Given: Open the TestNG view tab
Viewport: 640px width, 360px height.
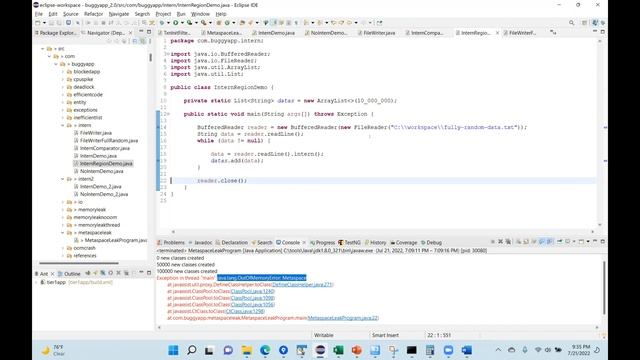Looking at the screenshot, I should click(x=349, y=242).
